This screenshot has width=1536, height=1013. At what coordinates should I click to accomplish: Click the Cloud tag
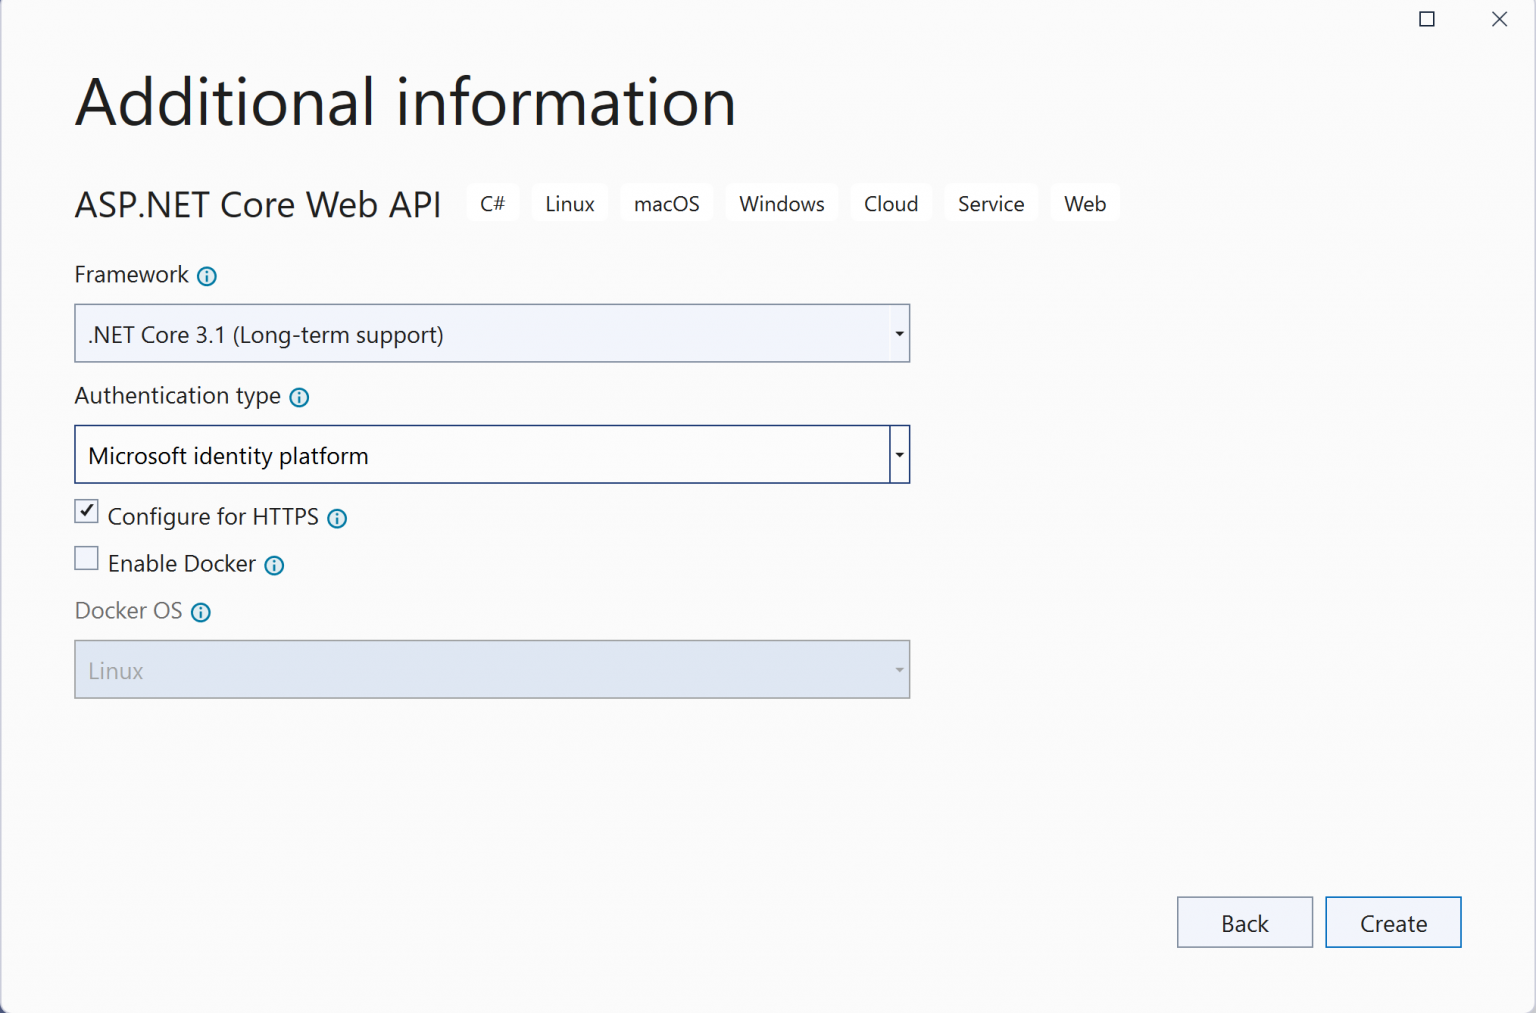pos(890,203)
